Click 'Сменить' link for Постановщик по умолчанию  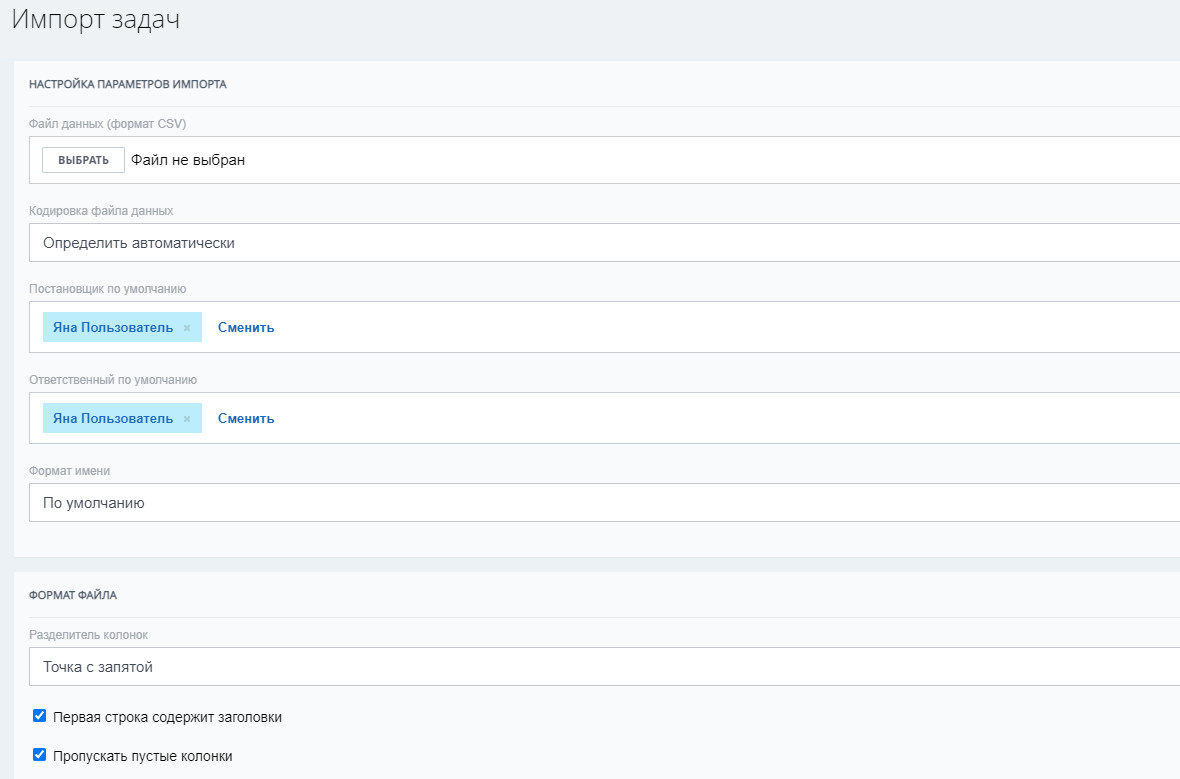click(246, 328)
